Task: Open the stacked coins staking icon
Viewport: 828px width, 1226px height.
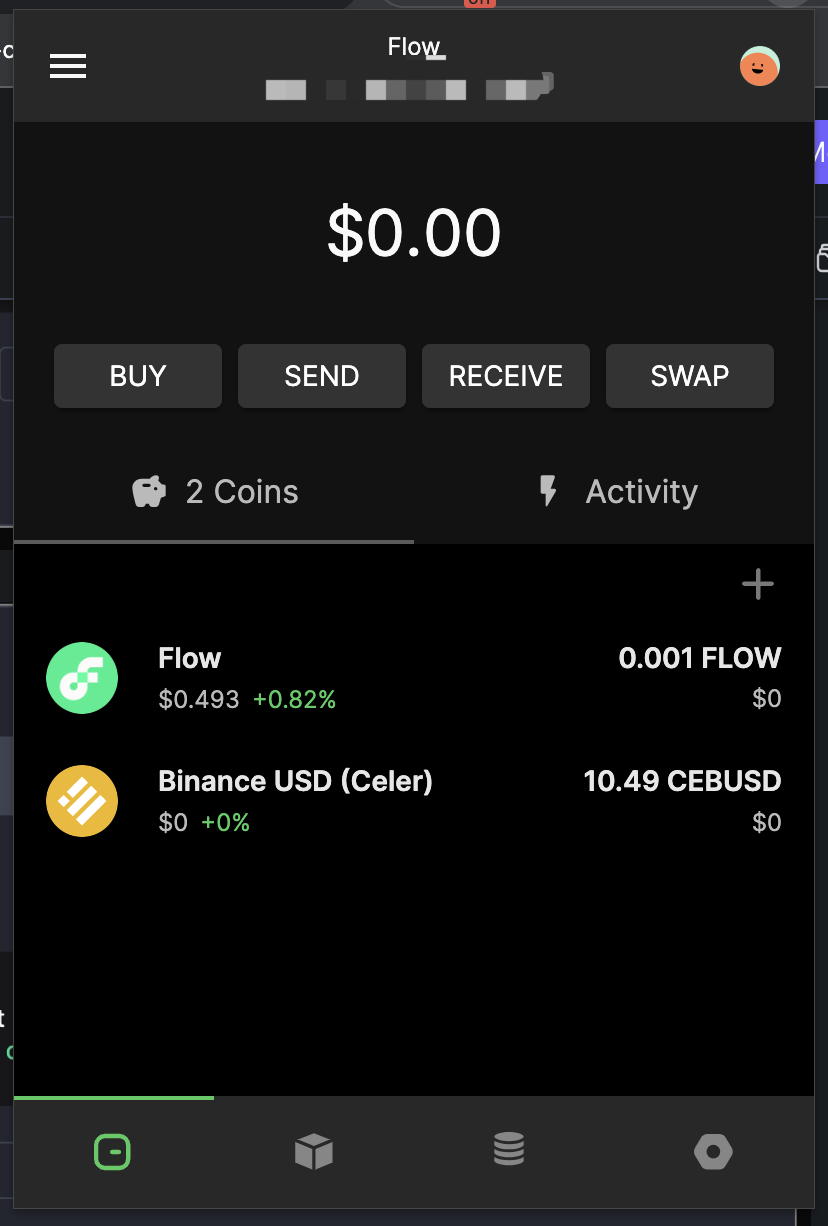Action: [x=509, y=1150]
